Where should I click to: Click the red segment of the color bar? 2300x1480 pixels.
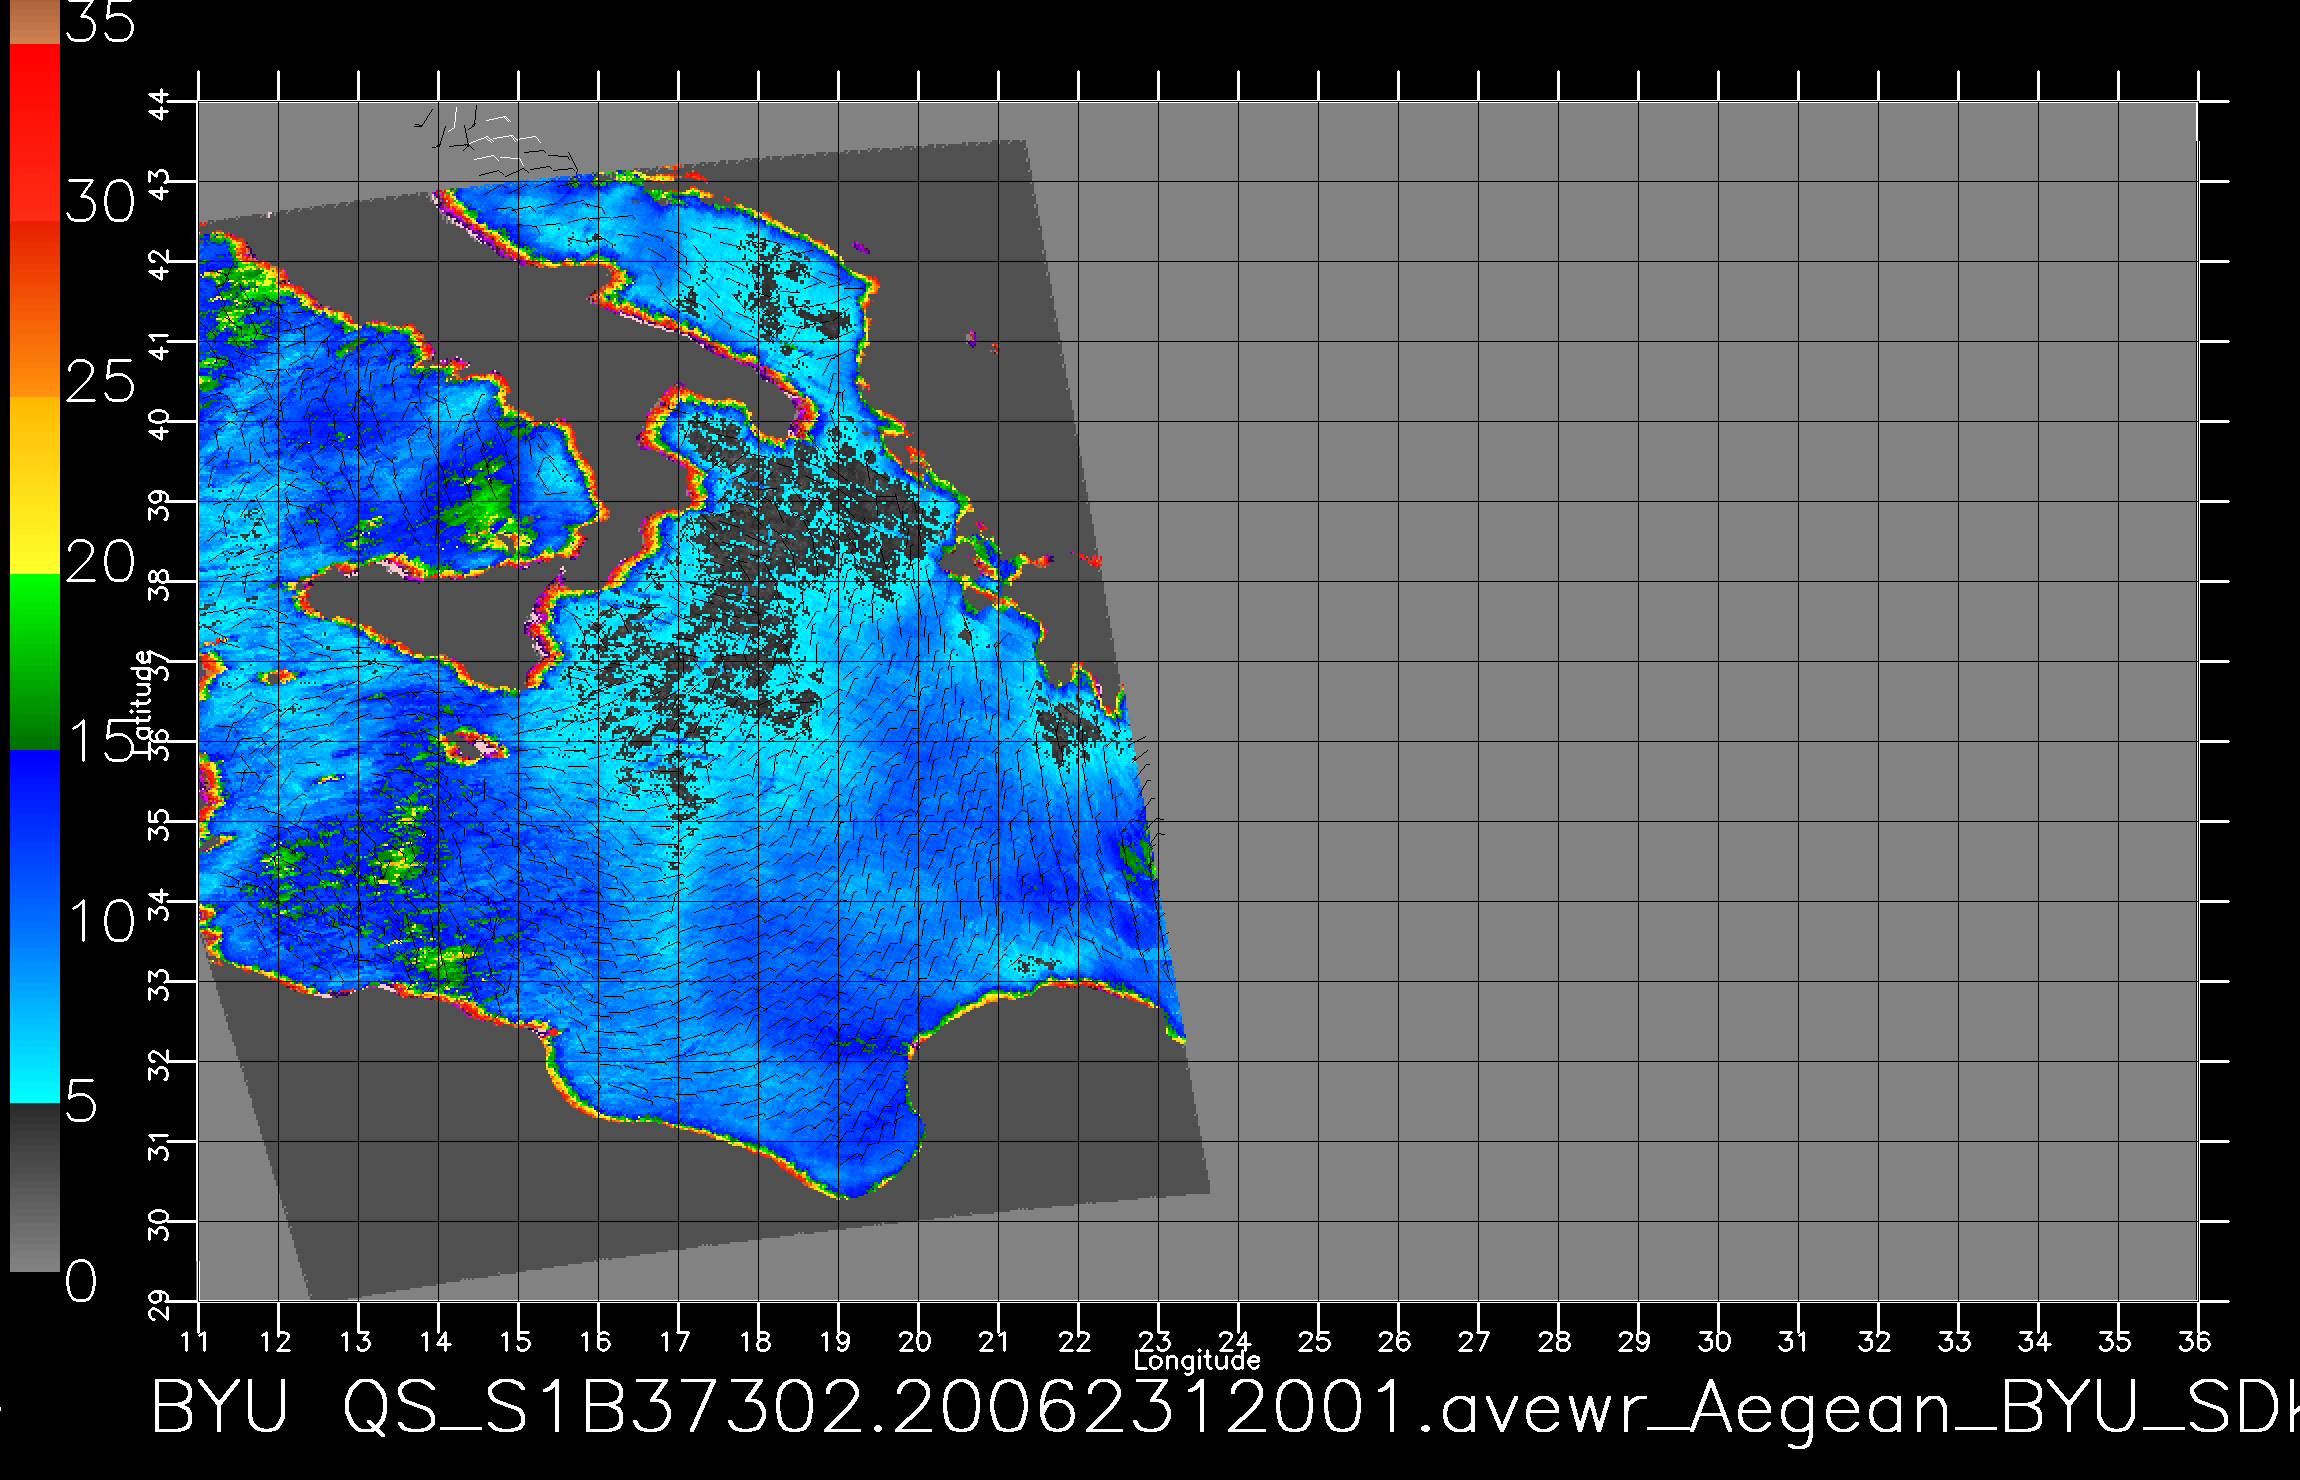pos(35,133)
